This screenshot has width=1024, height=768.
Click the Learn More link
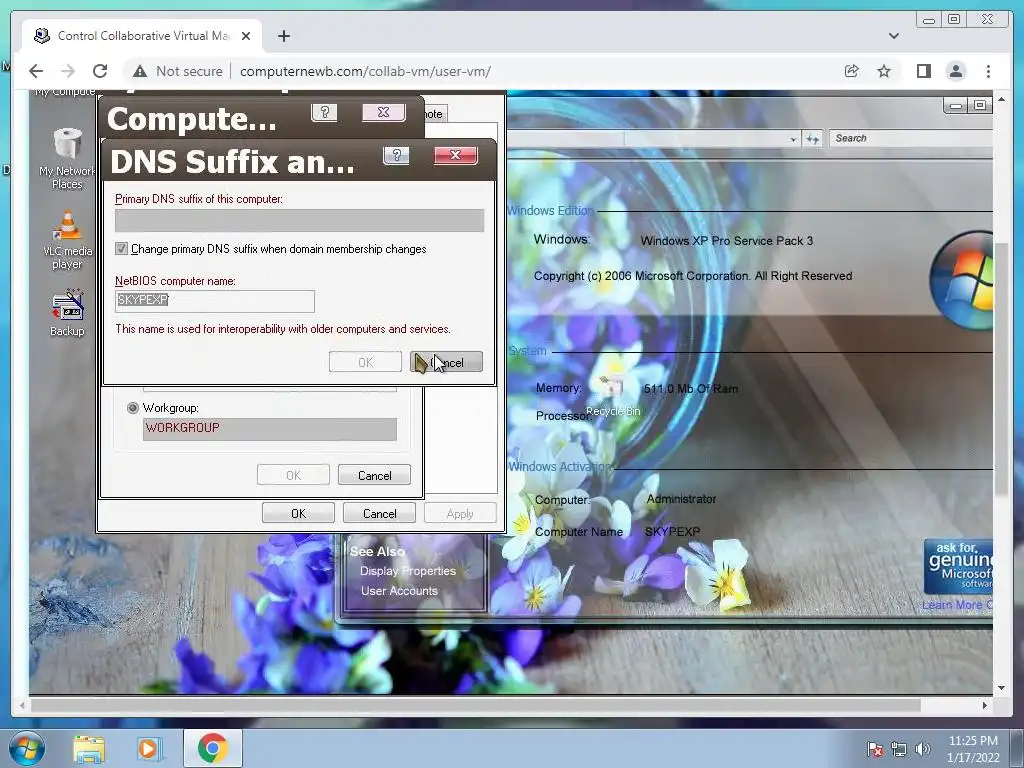tap(956, 605)
